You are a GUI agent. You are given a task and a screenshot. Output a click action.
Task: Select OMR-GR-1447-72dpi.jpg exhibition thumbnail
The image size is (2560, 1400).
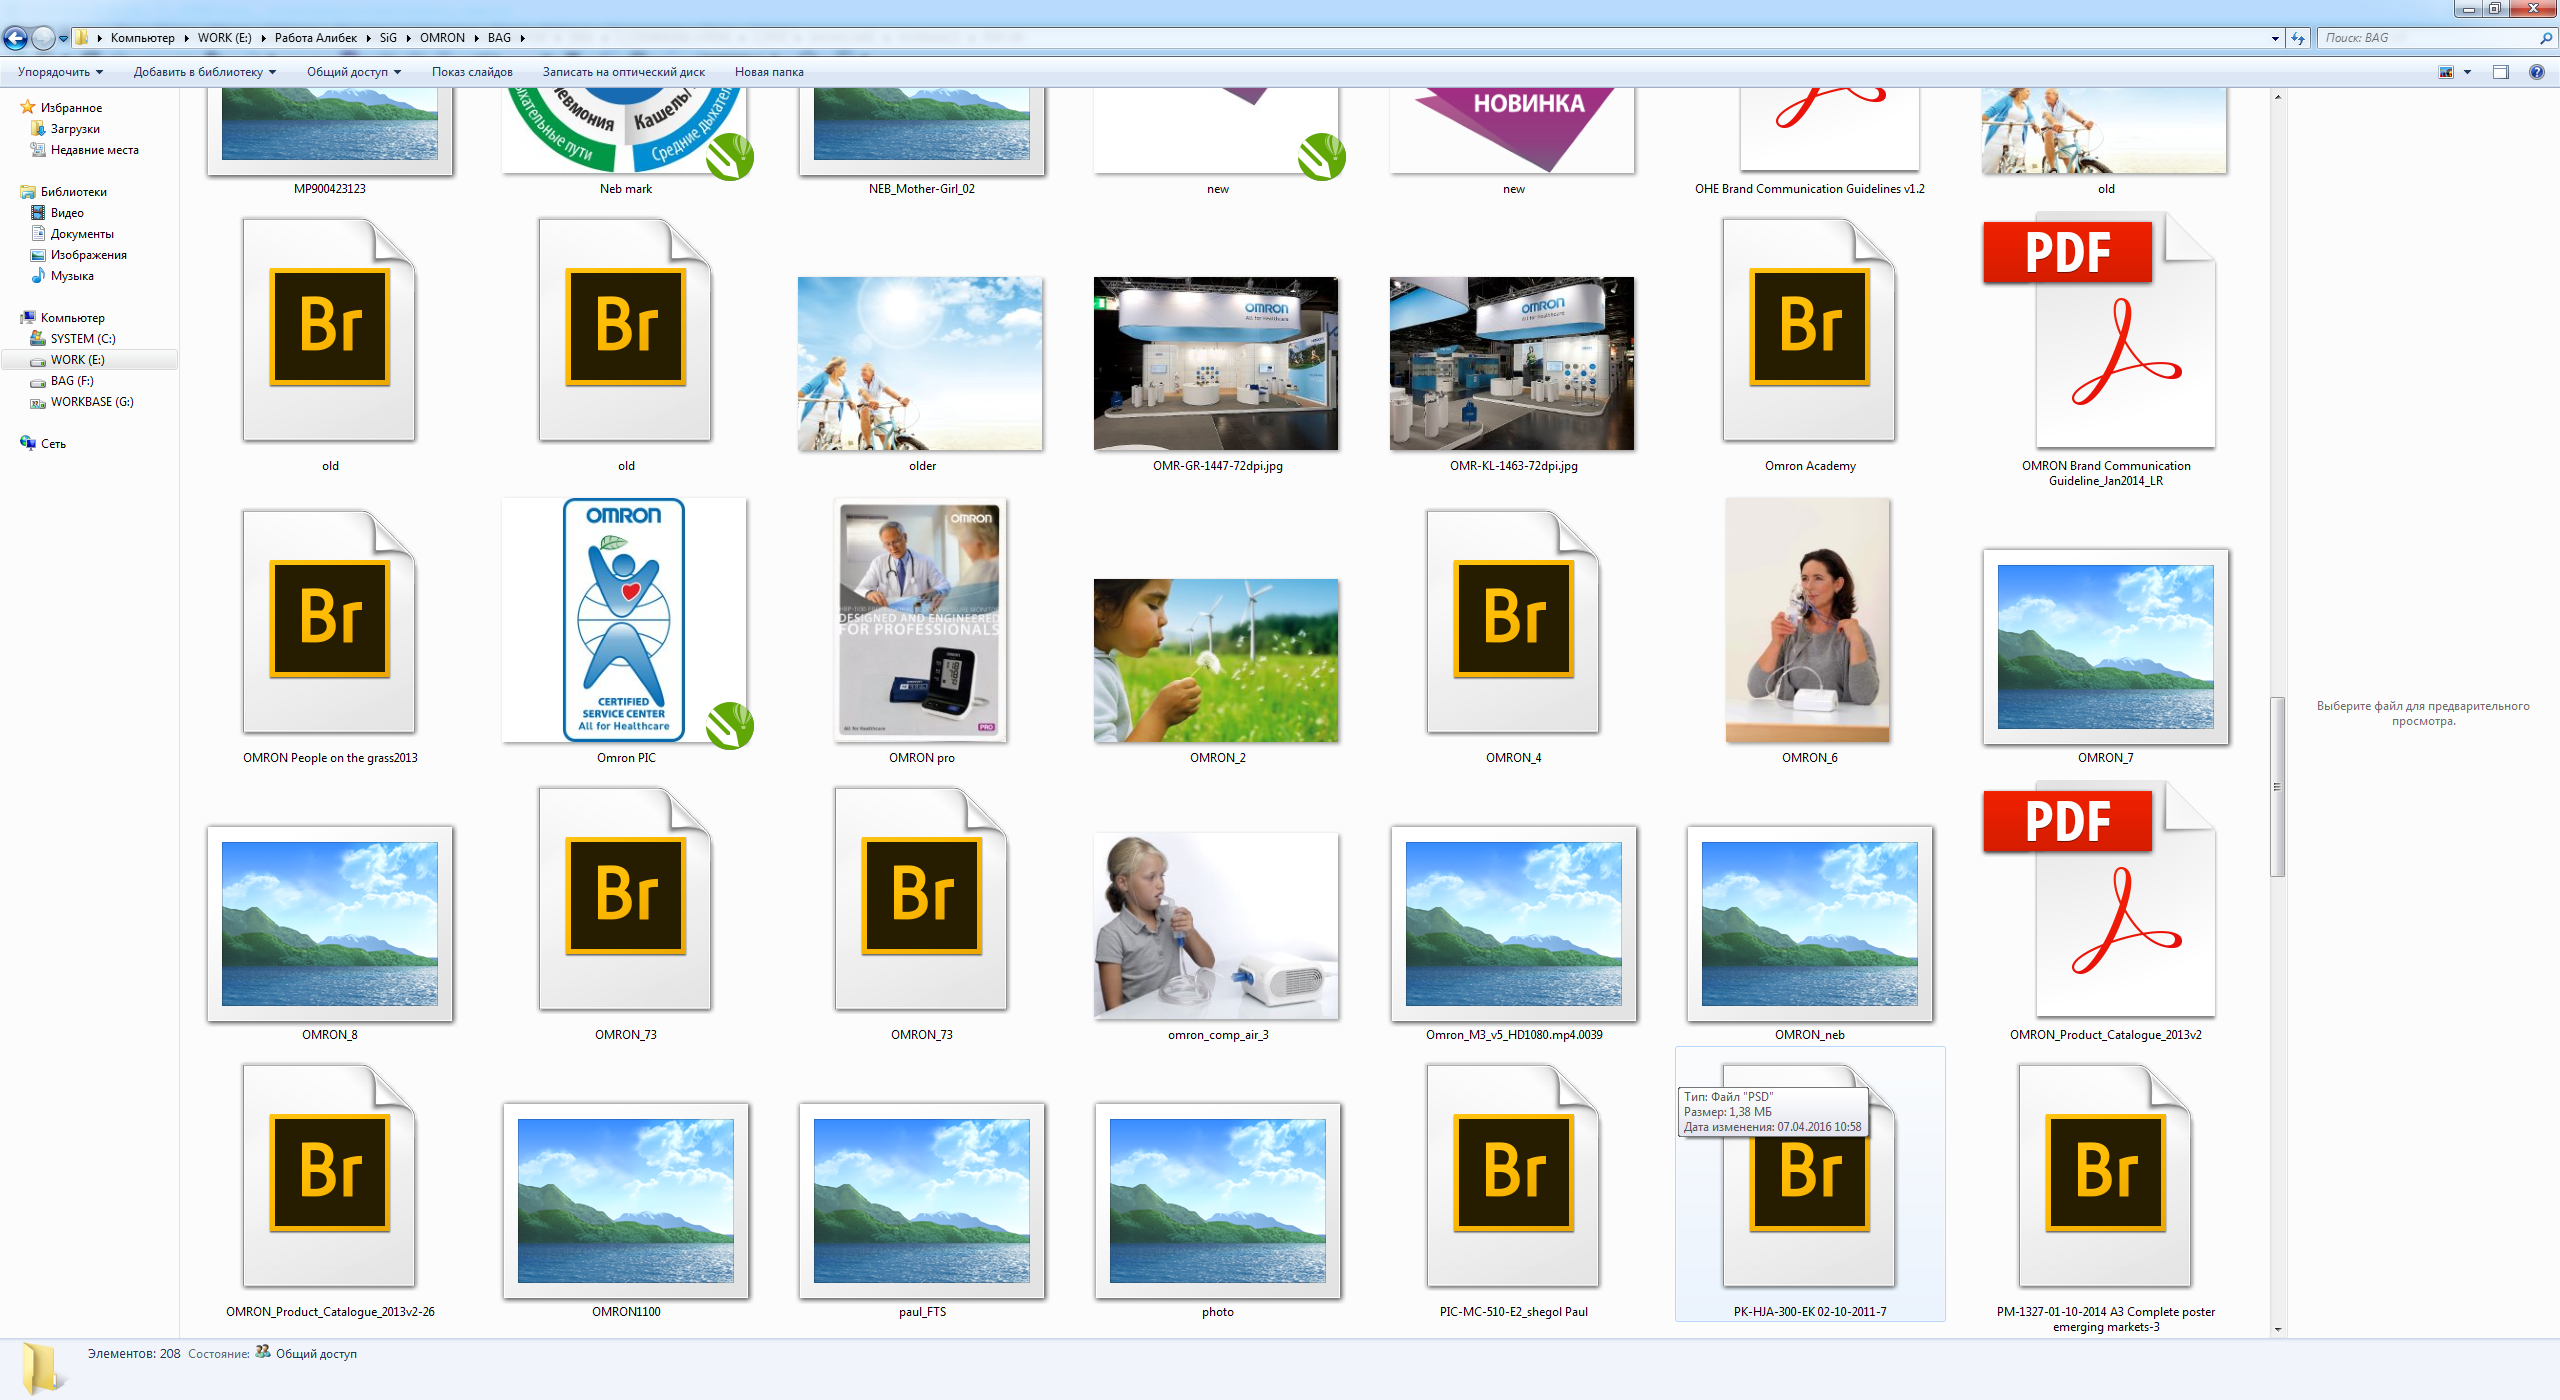(x=1216, y=364)
